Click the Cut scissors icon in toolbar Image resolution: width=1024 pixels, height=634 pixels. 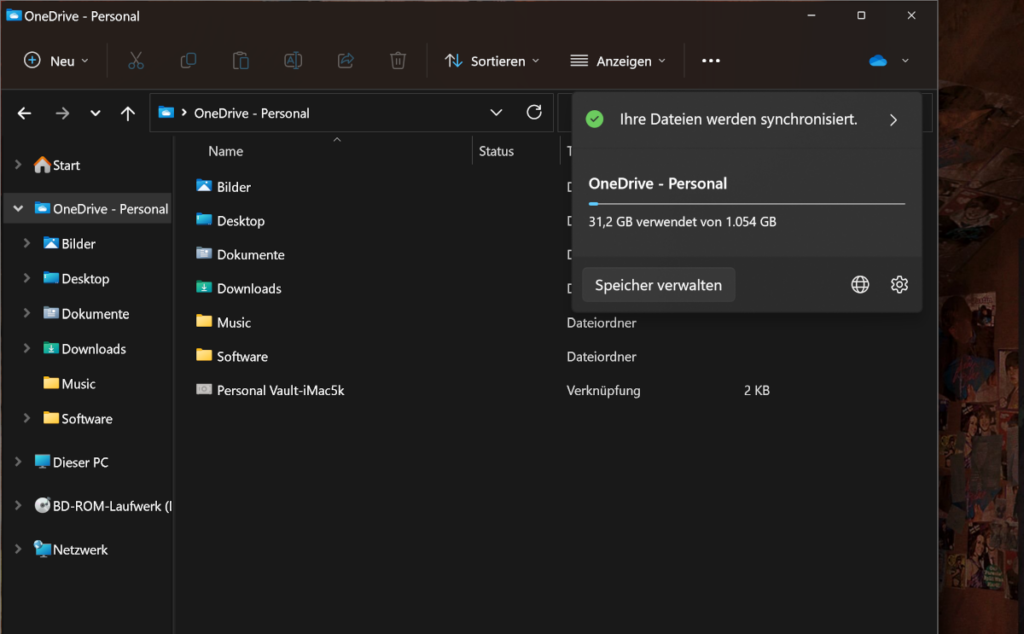point(136,61)
